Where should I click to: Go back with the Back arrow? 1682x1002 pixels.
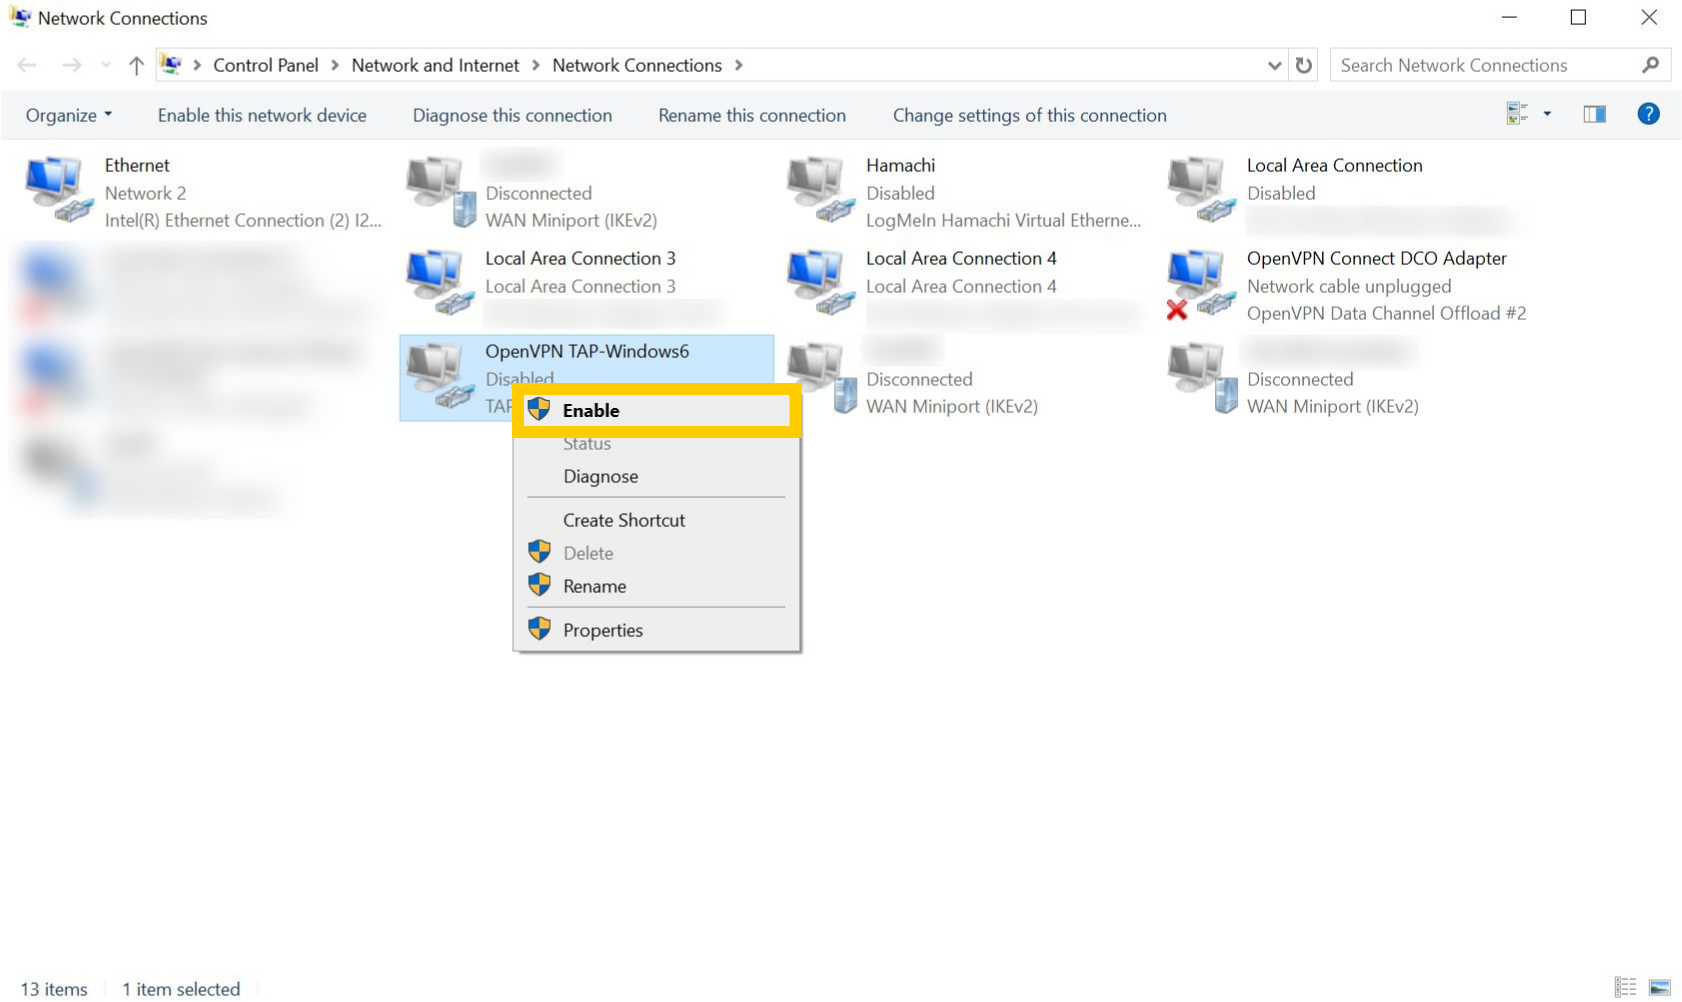click(x=27, y=66)
